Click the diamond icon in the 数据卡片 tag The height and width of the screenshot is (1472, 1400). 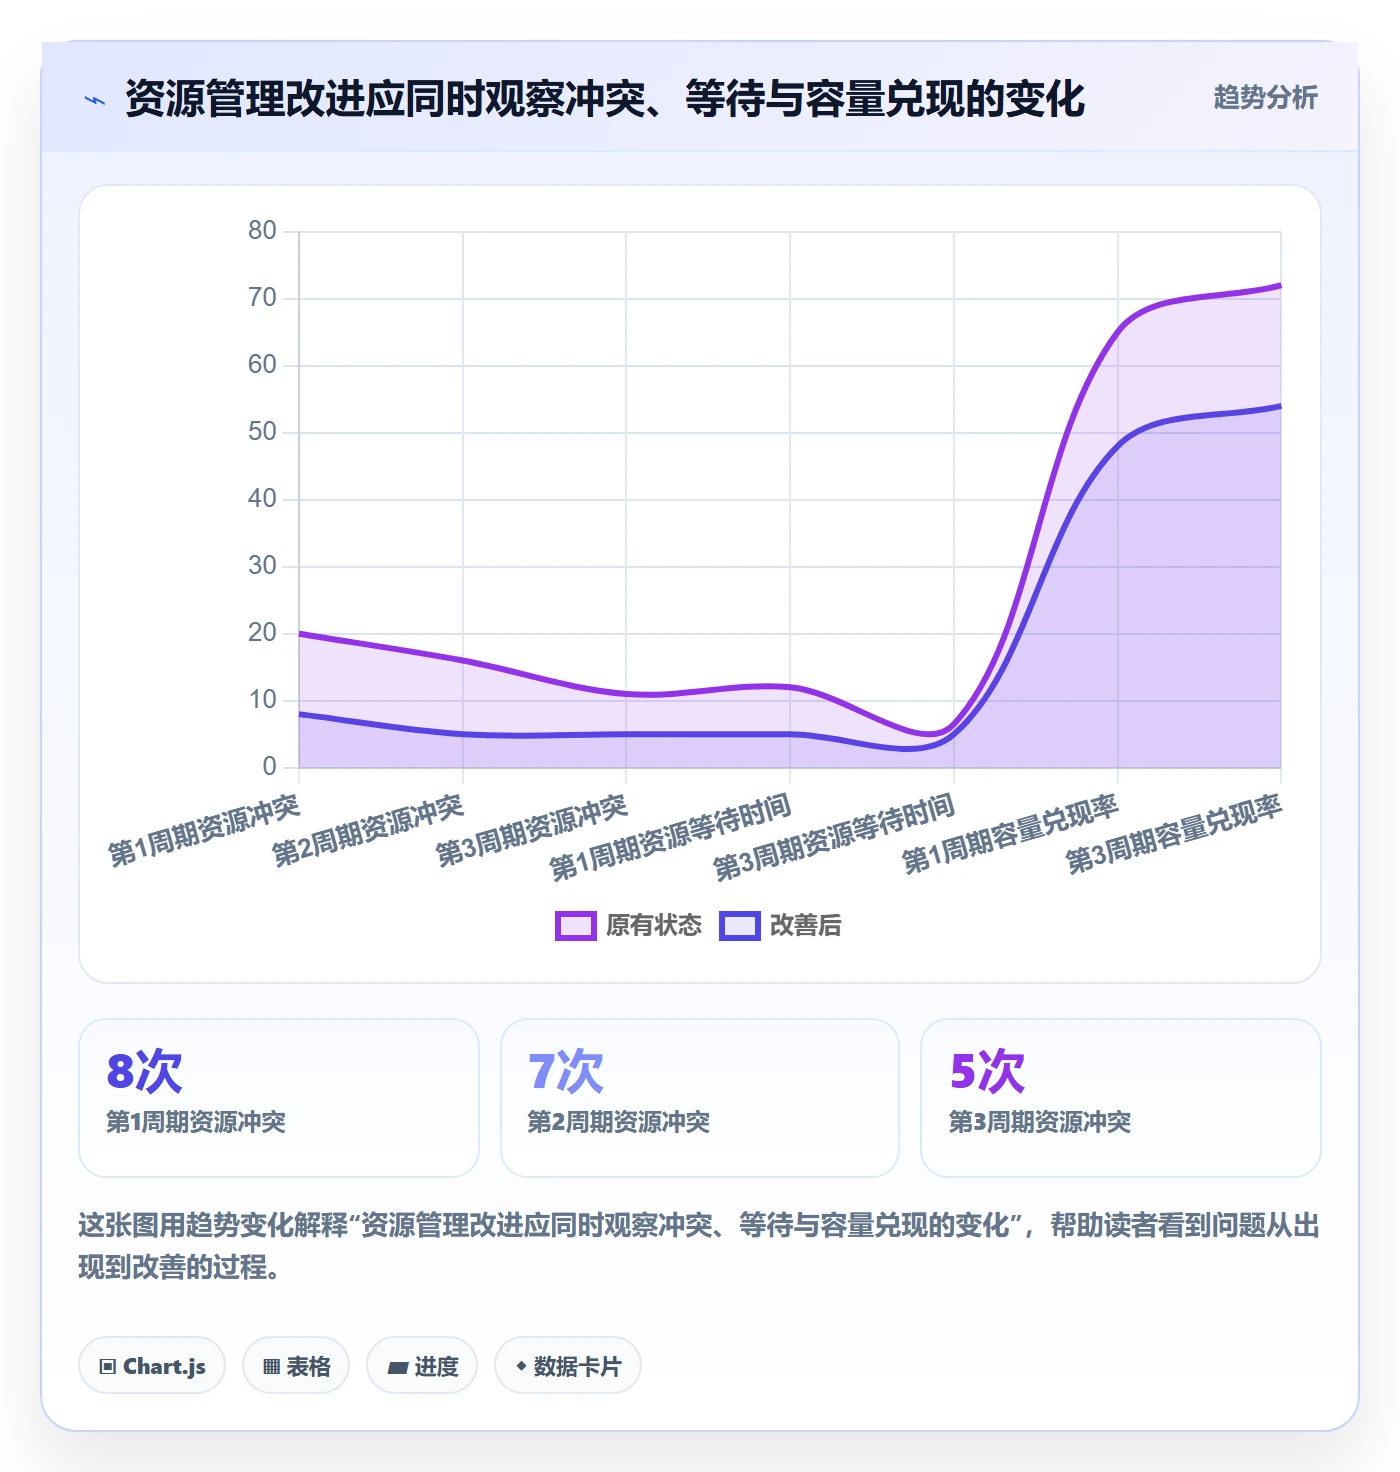(x=521, y=1366)
